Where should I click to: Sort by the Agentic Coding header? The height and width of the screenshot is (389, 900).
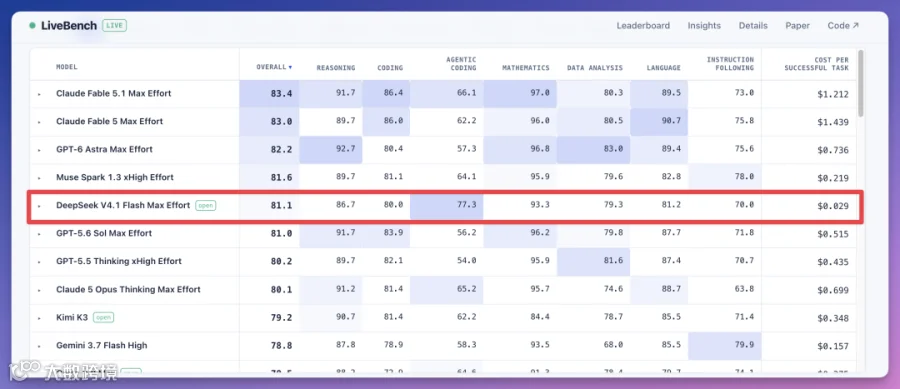461,64
